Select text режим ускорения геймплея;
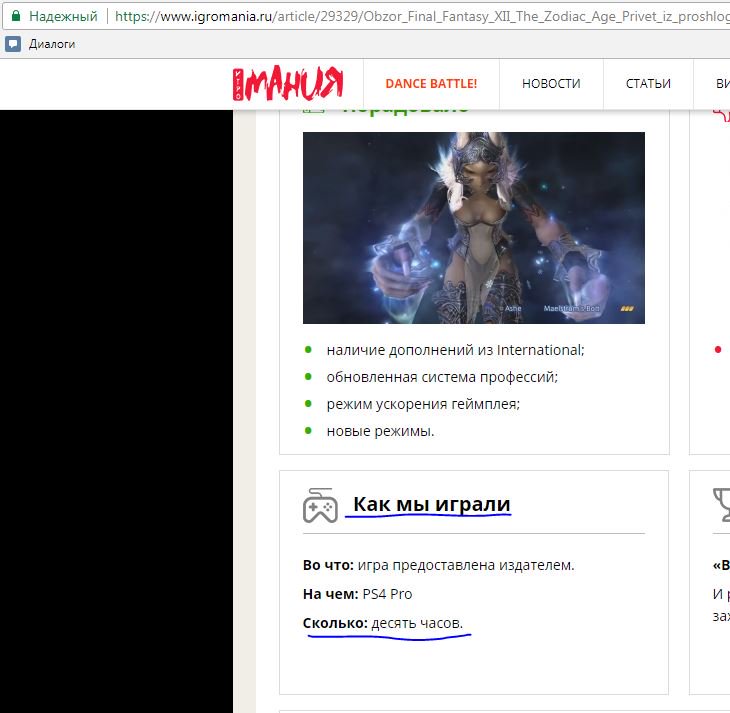 423,404
